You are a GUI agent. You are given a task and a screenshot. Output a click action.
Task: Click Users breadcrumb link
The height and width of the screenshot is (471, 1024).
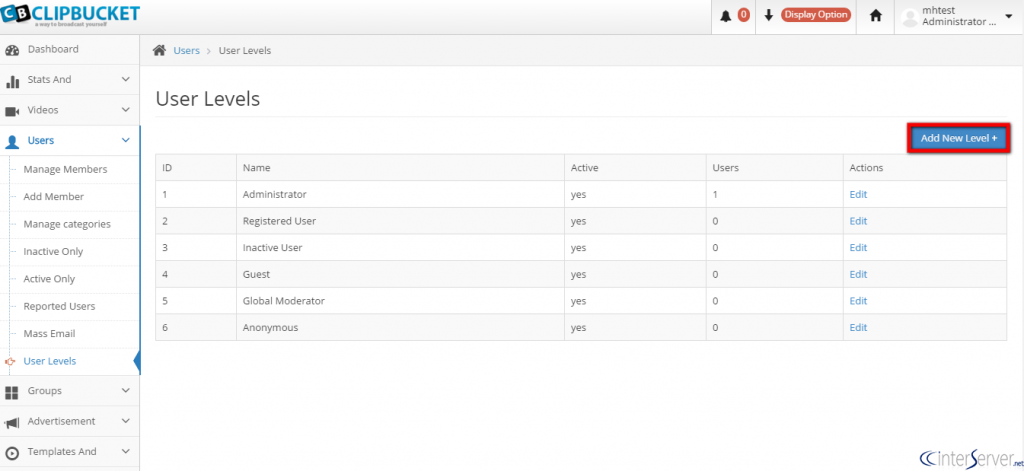click(187, 50)
